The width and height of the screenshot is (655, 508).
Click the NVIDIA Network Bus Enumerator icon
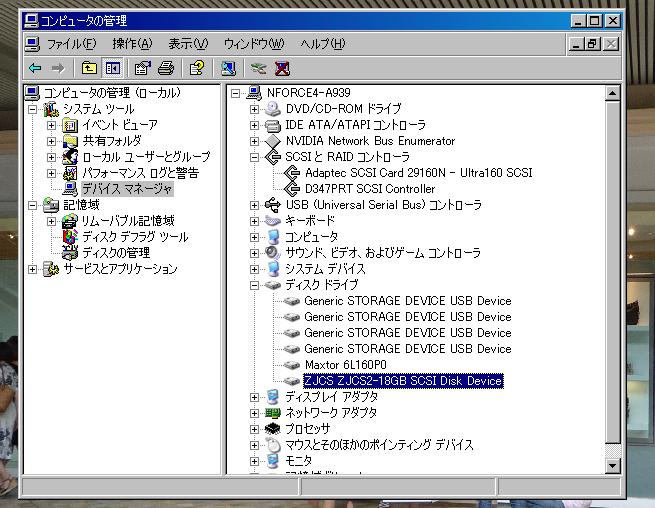pyautogui.click(x=273, y=141)
